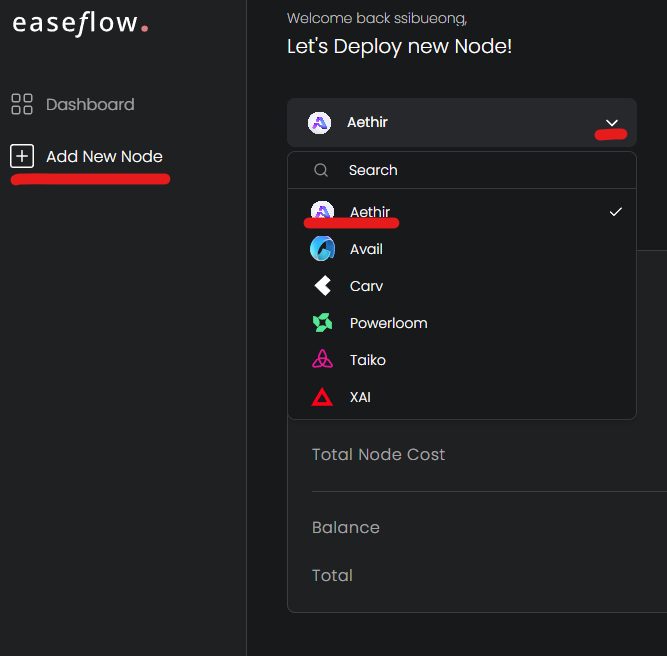Click the Let's Deploy new Node heading
667x656 pixels.
coord(399,46)
